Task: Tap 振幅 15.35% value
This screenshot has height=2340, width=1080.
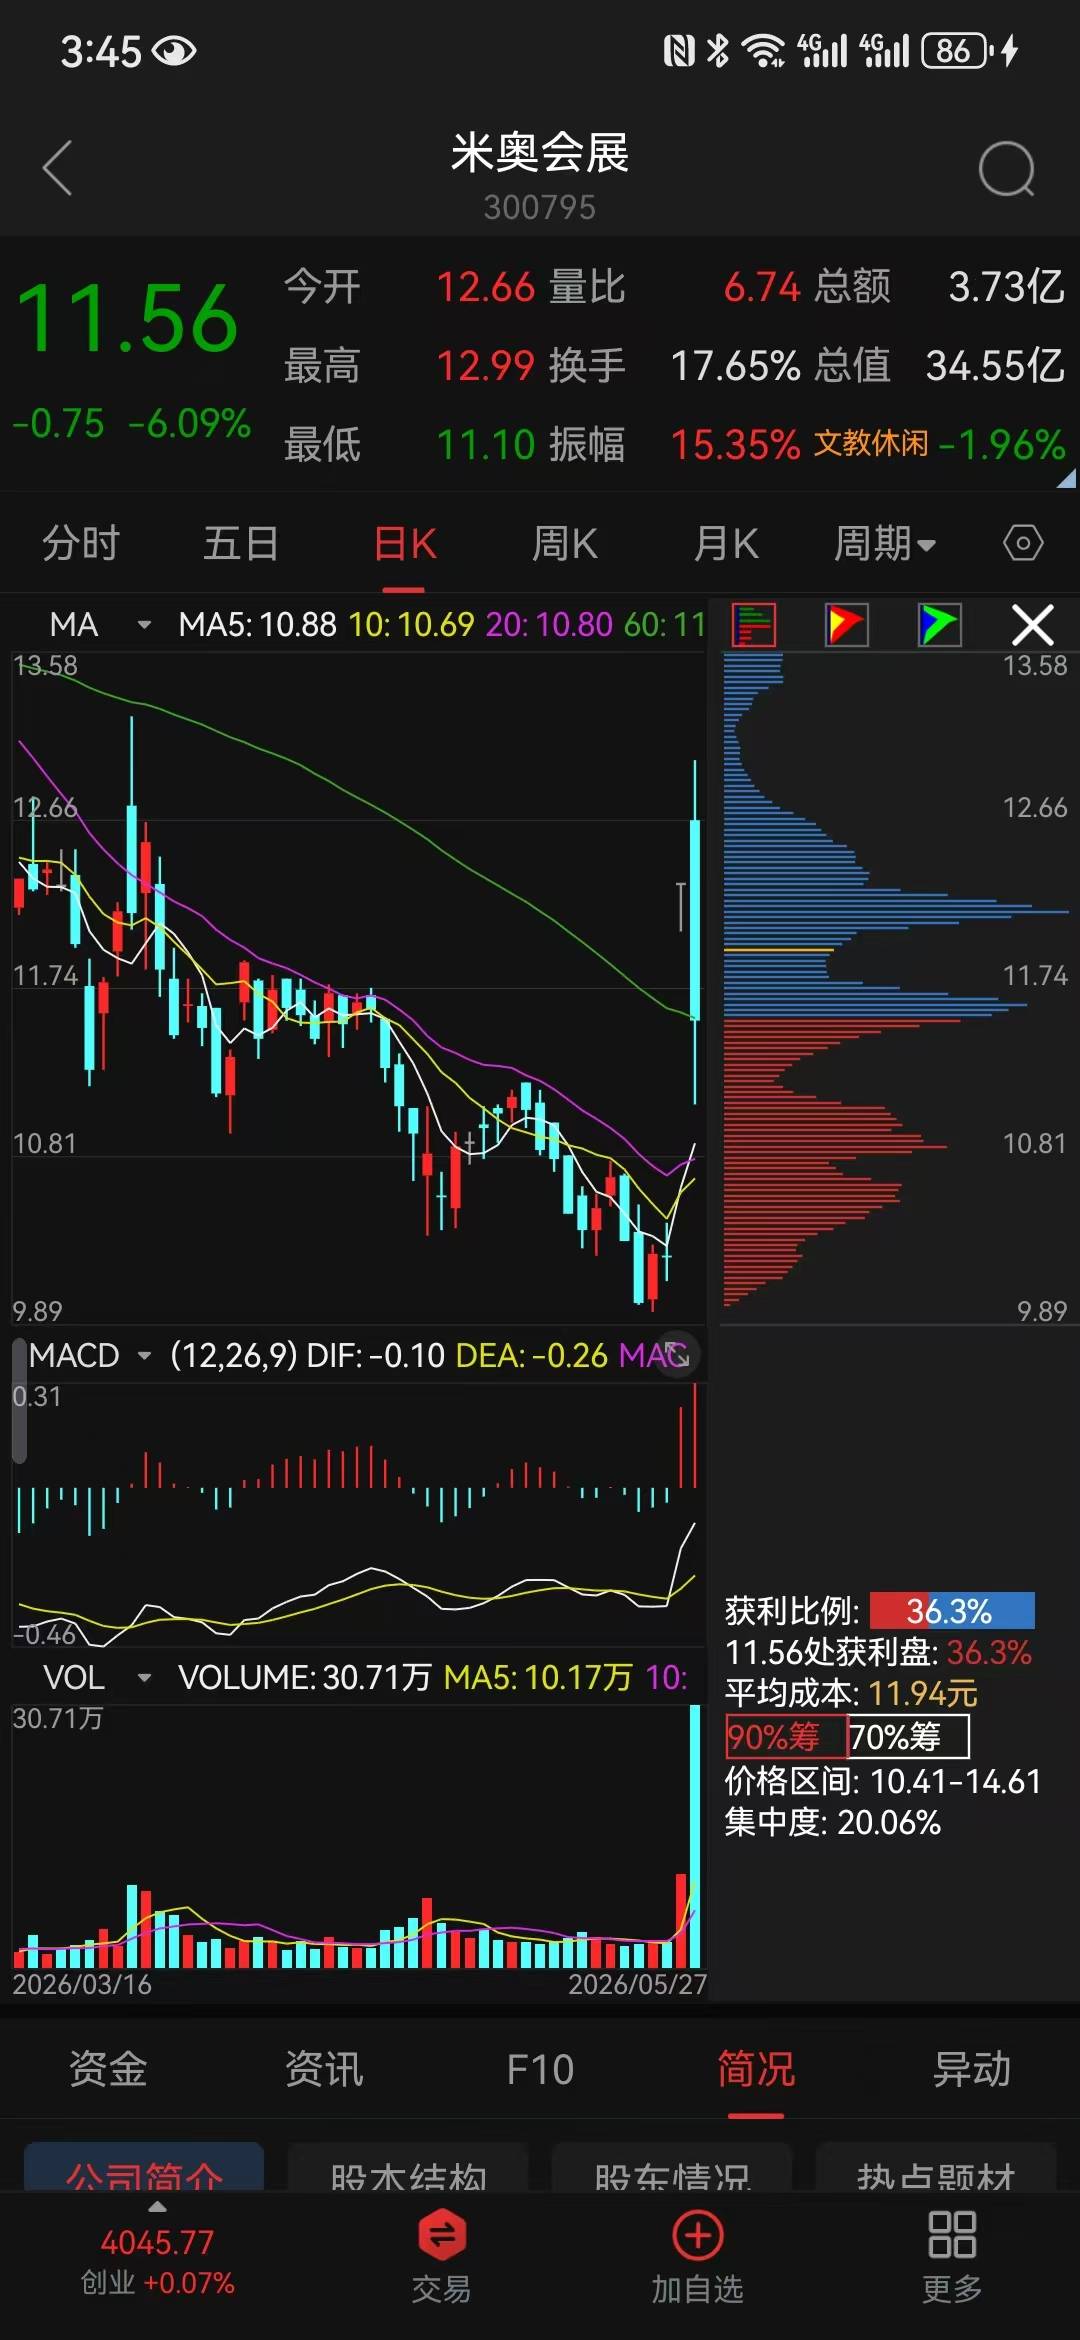Action: [x=735, y=445]
